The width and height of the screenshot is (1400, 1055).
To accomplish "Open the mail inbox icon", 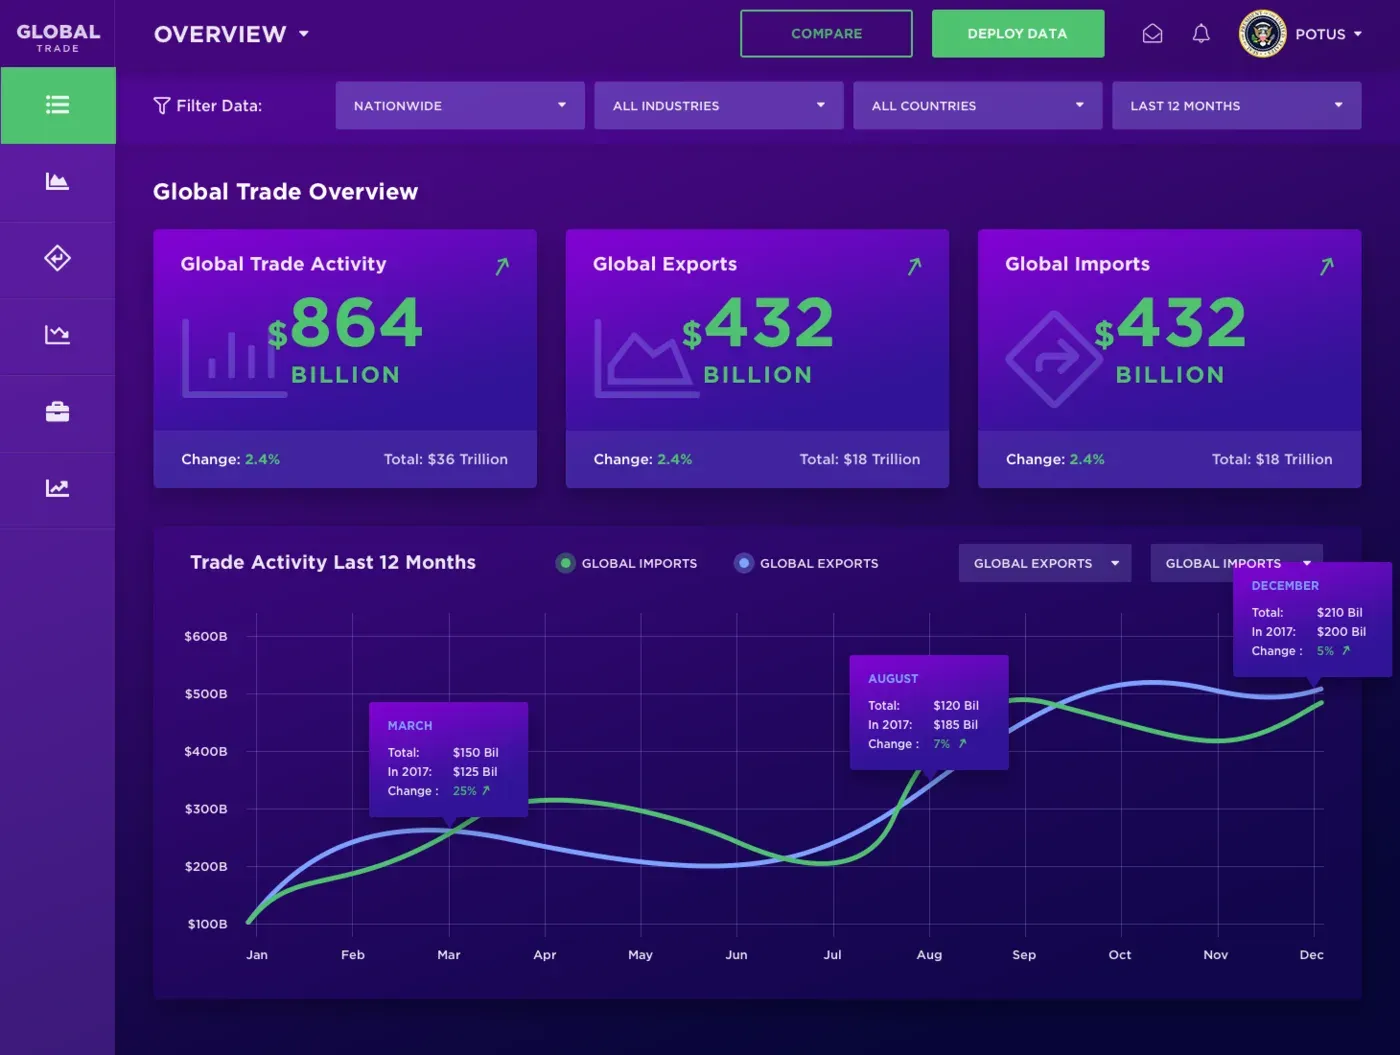I will click(1153, 34).
